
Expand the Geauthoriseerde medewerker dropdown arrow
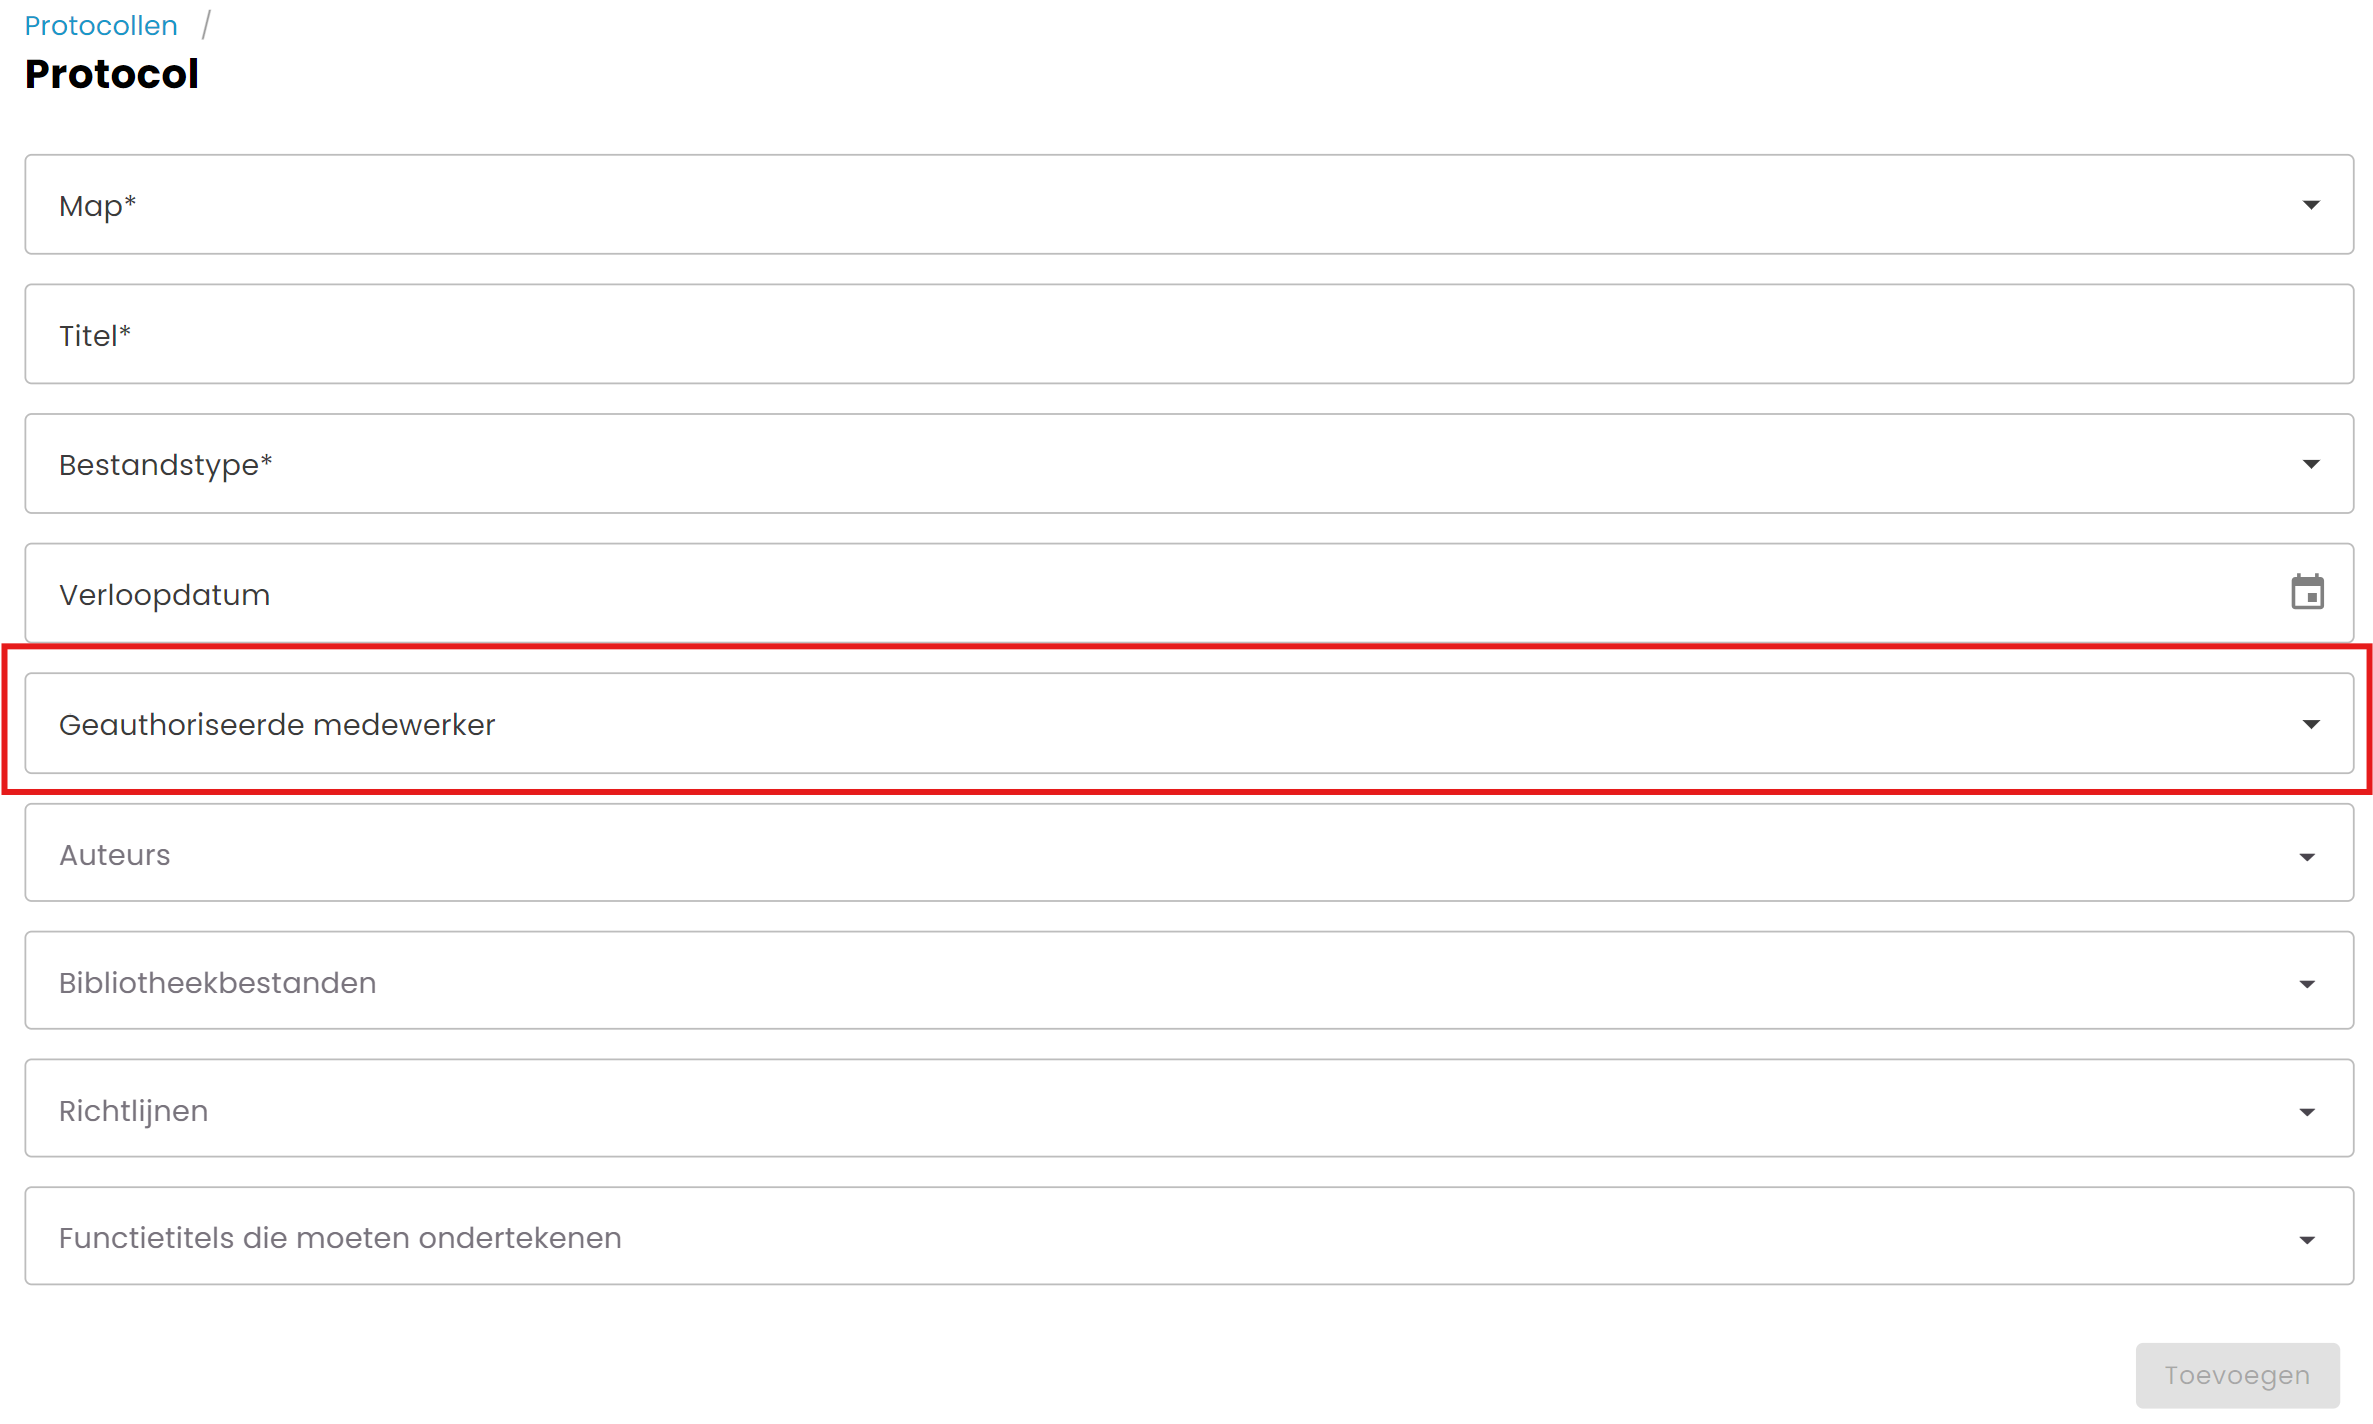2310,724
